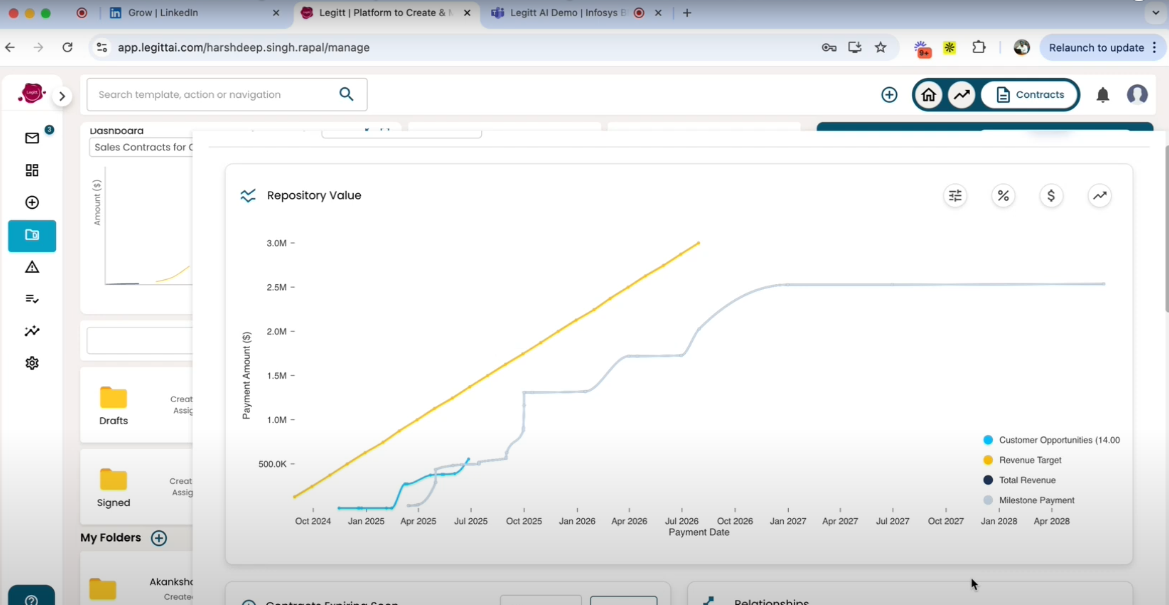Viewport: 1169px width, 605px height.
Task: Expand sidebar with the chevron arrow
Action: 63,95
